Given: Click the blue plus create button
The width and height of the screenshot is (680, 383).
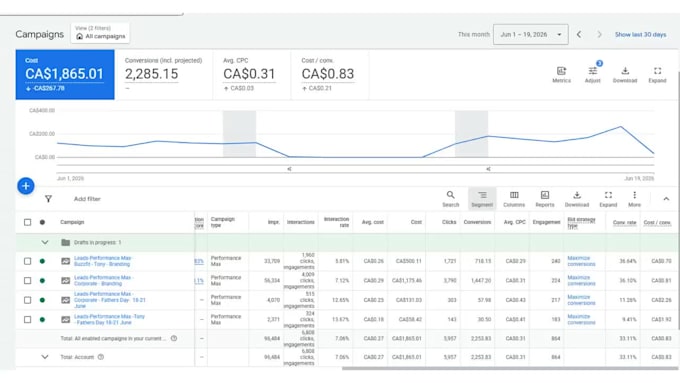Looking at the screenshot, I should [26, 186].
